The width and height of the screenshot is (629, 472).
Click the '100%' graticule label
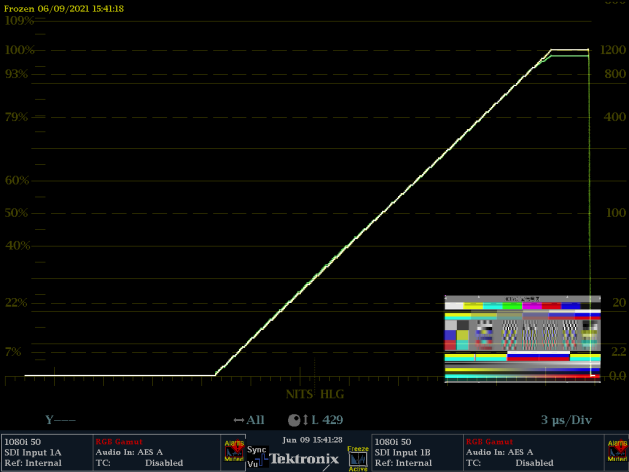[19, 50]
